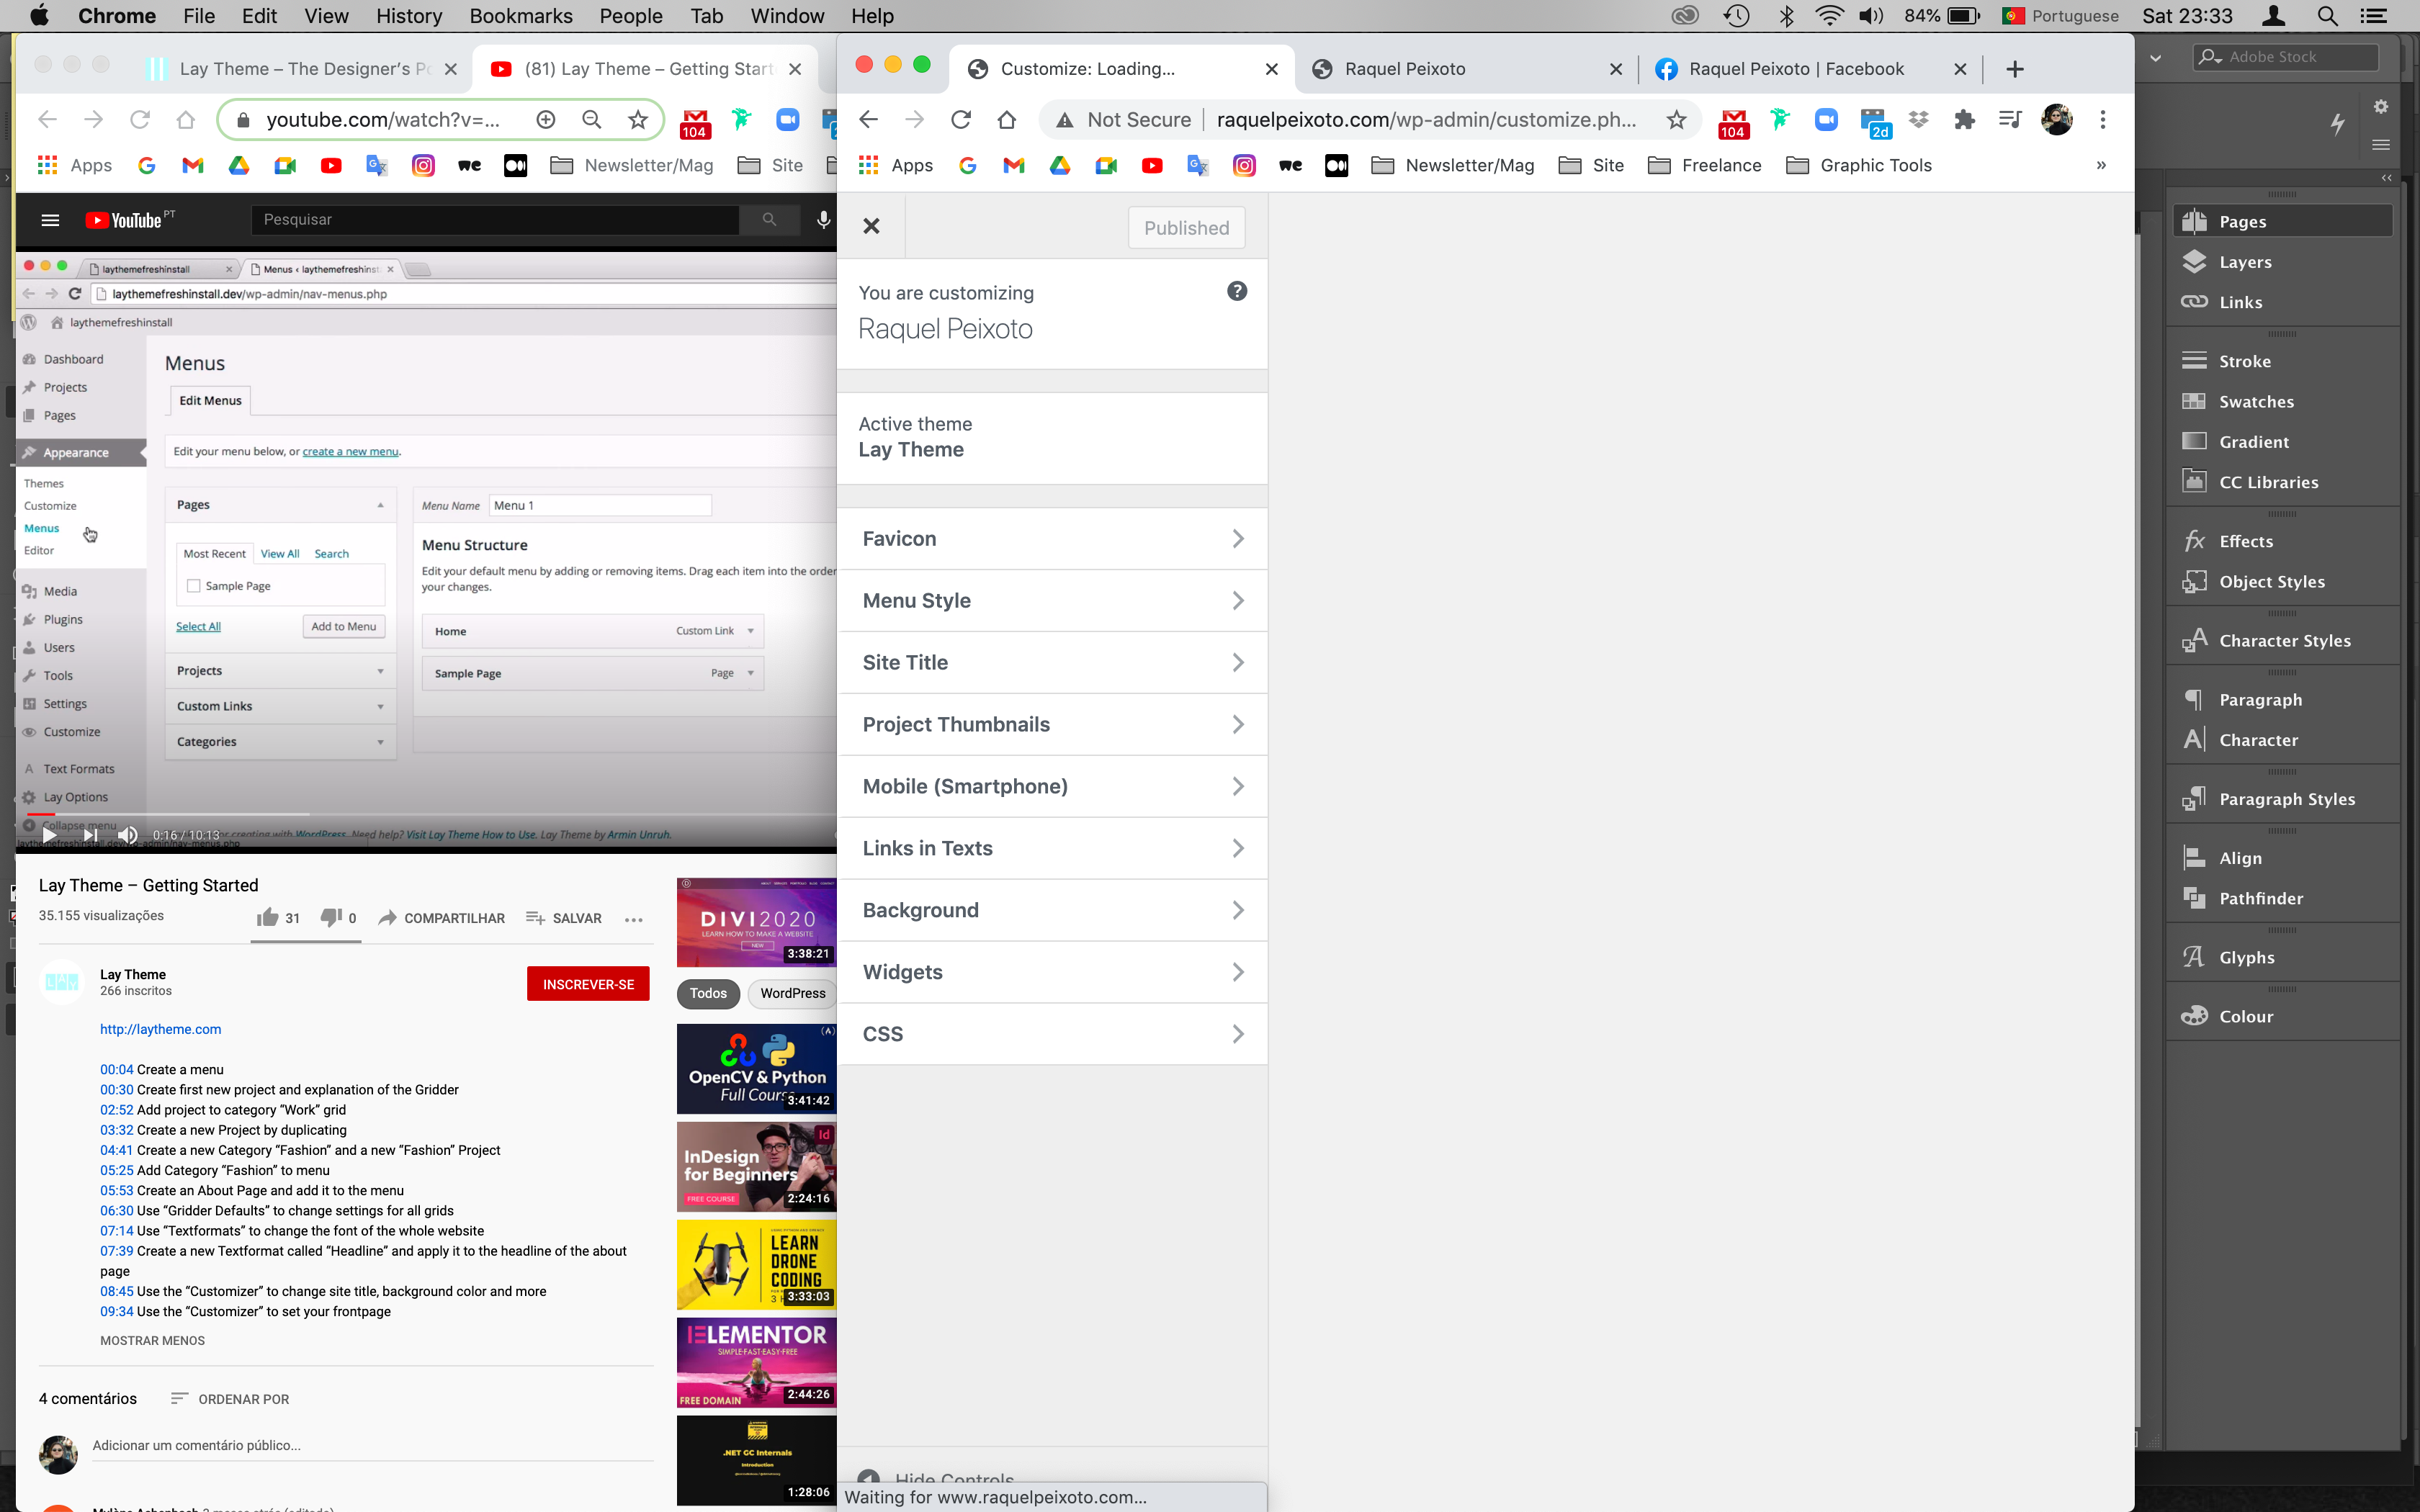Click the YouTube voice search microphone
The width and height of the screenshot is (2420, 1512).
(x=823, y=220)
